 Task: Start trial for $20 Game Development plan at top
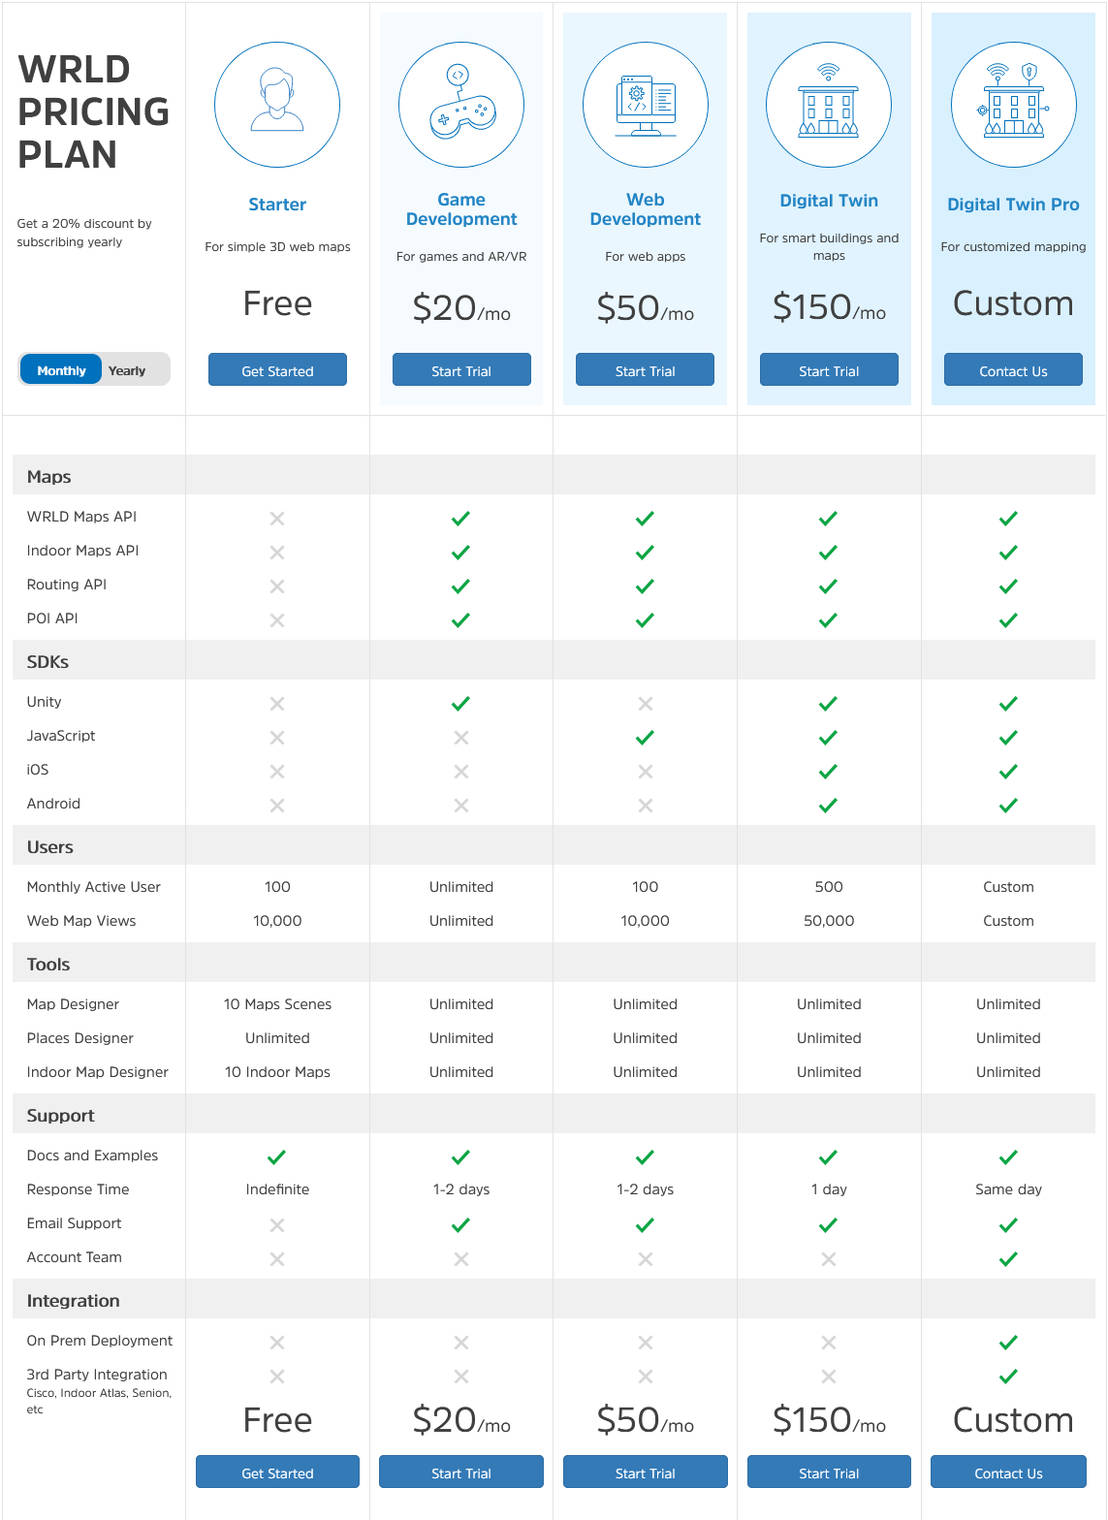point(461,371)
